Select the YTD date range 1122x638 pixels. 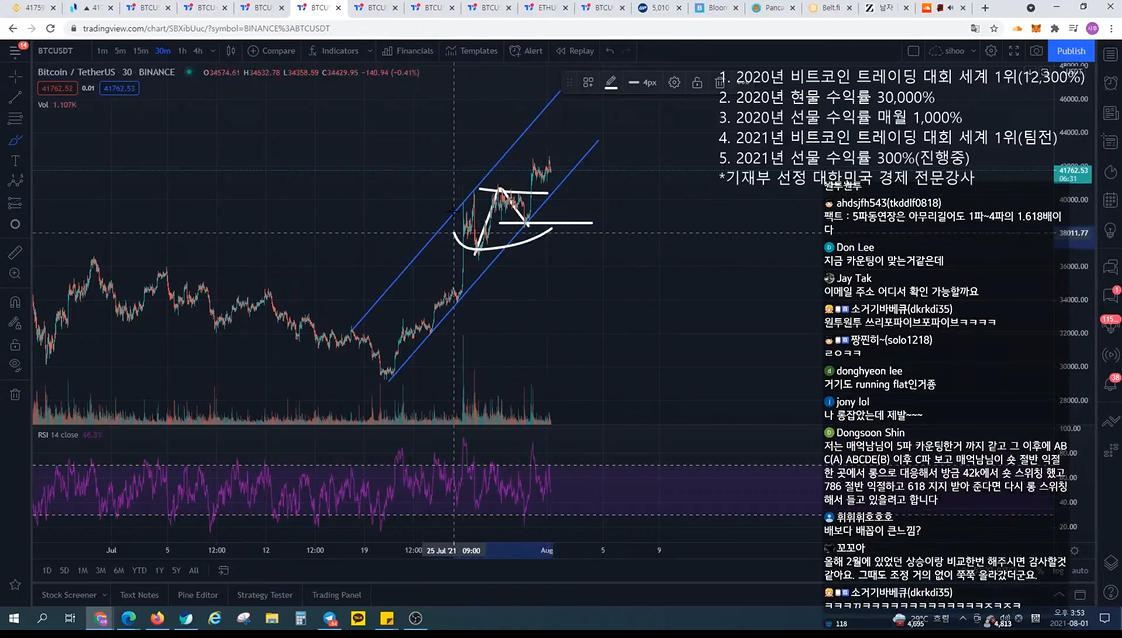[139, 570]
